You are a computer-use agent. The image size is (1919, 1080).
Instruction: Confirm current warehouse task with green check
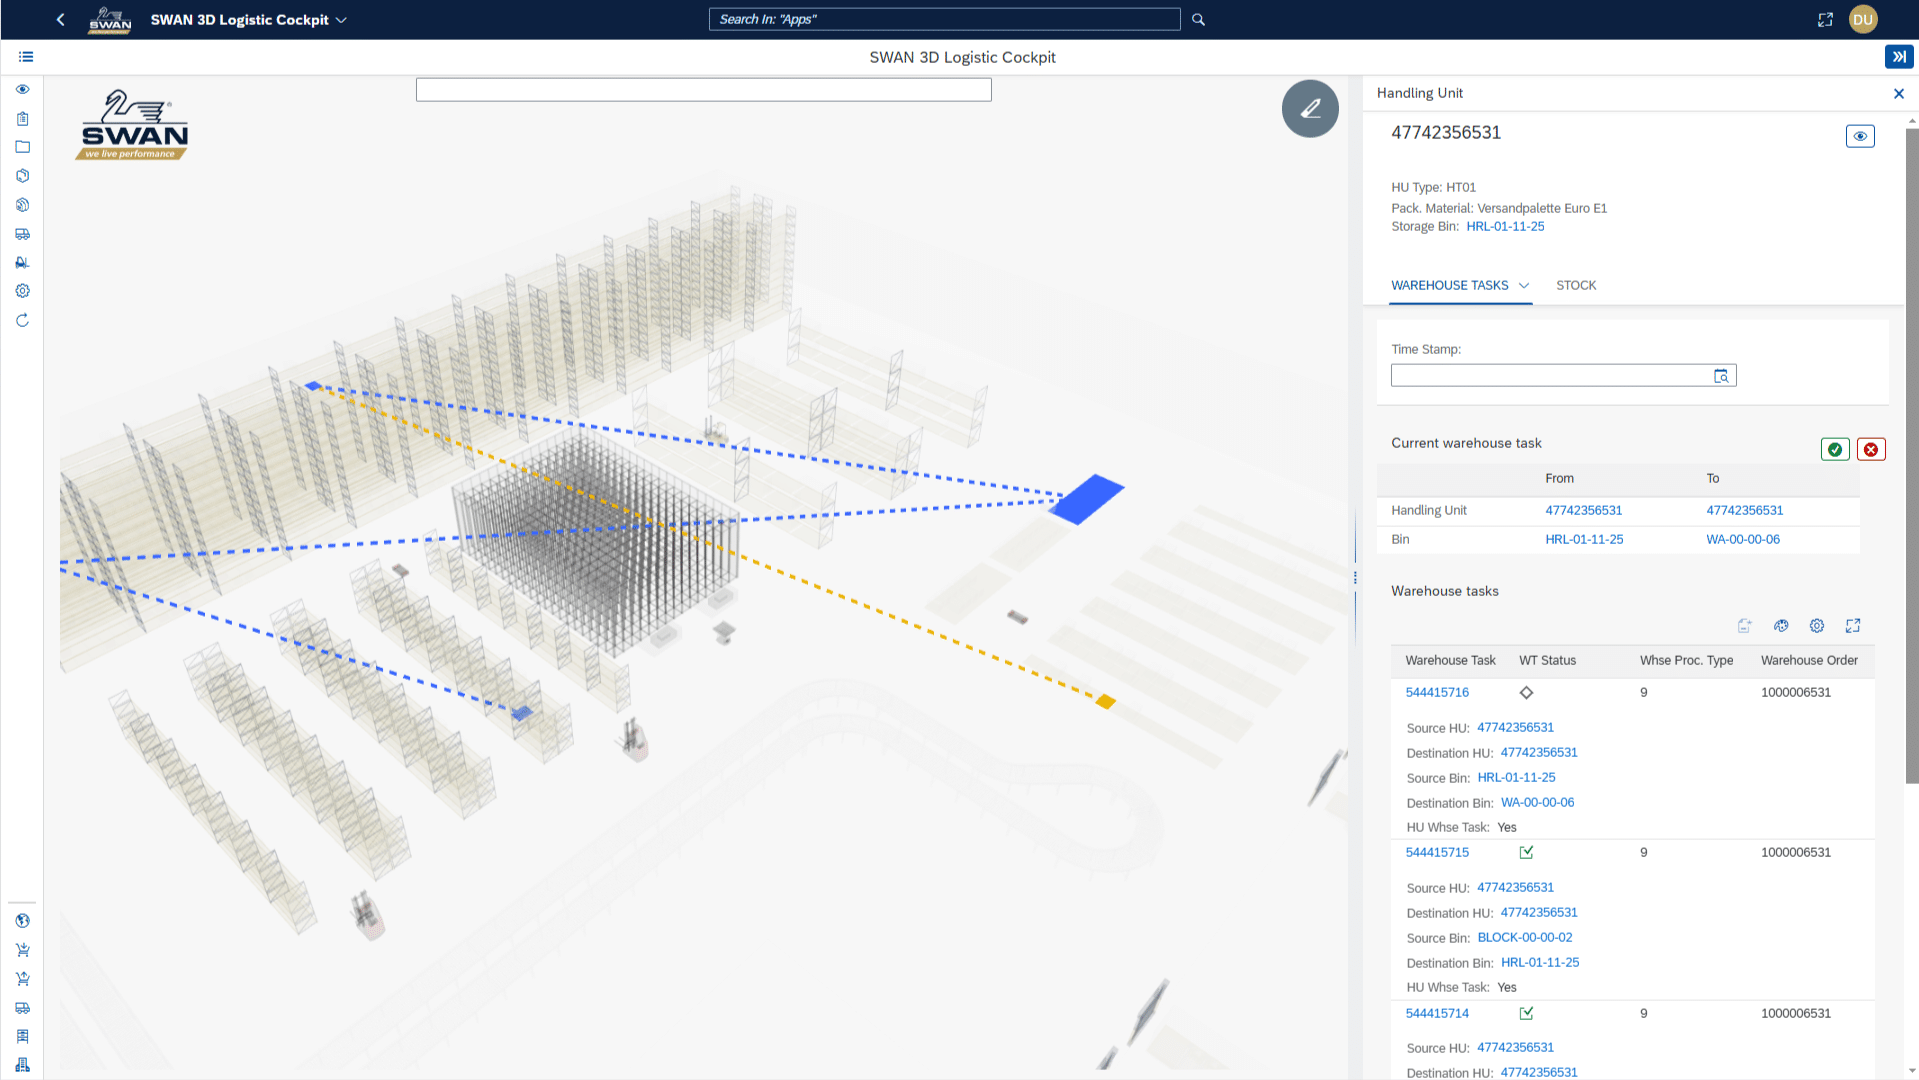(x=1835, y=449)
